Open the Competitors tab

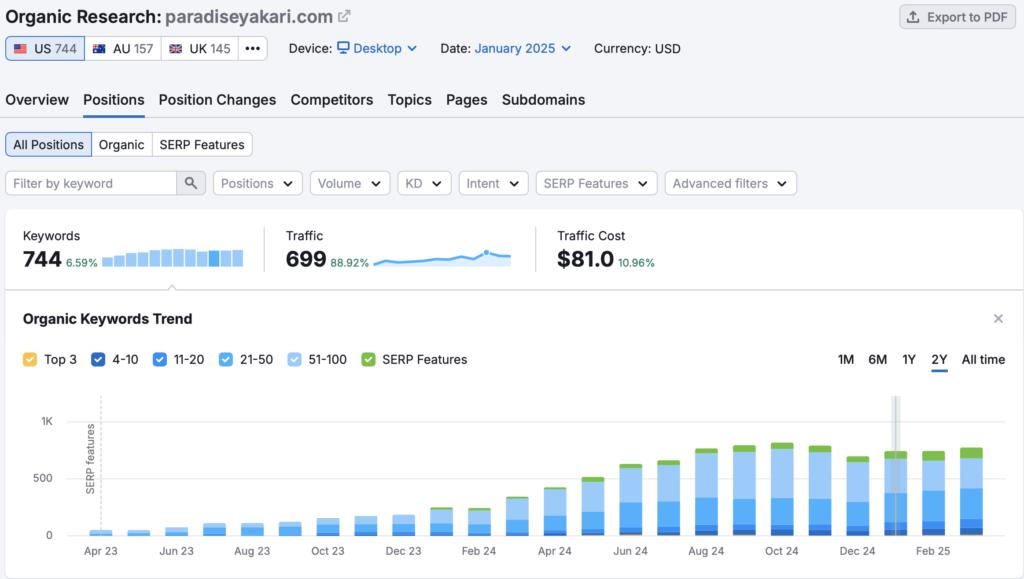click(331, 100)
